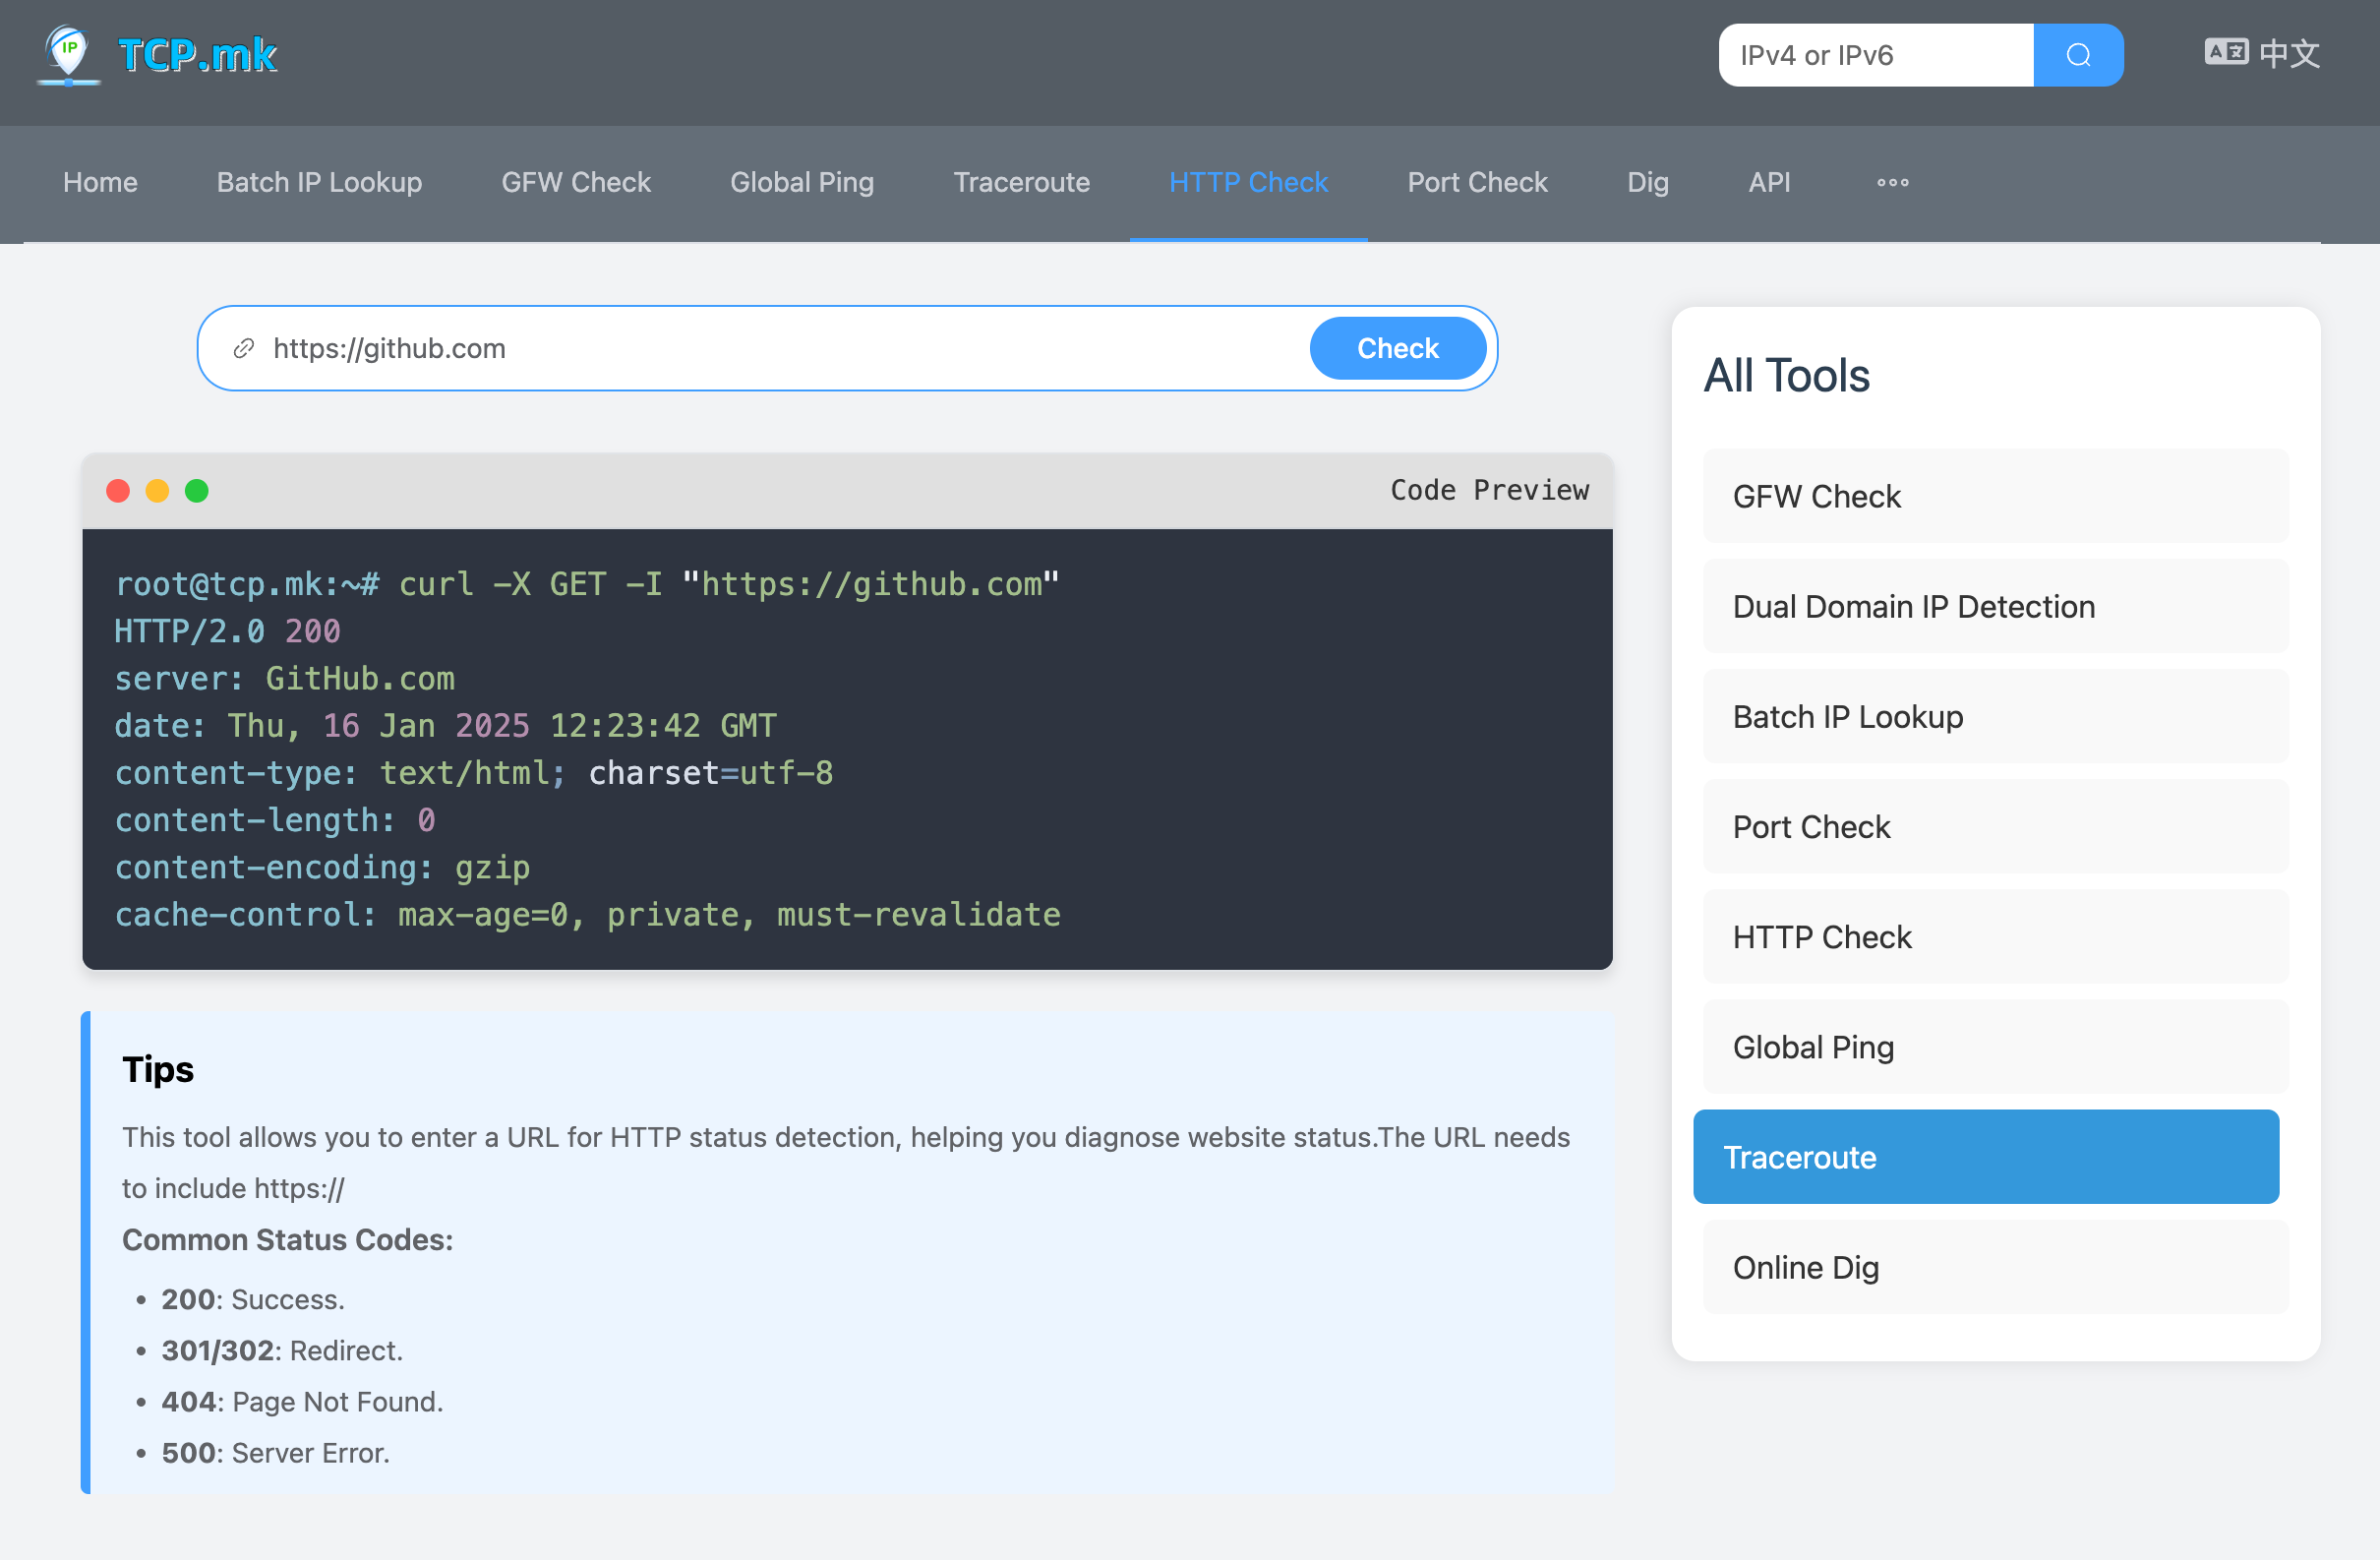Image resolution: width=2380 pixels, height=1560 pixels.
Task: Open Batch IP Lookup in navigation bar
Action: click(319, 182)
